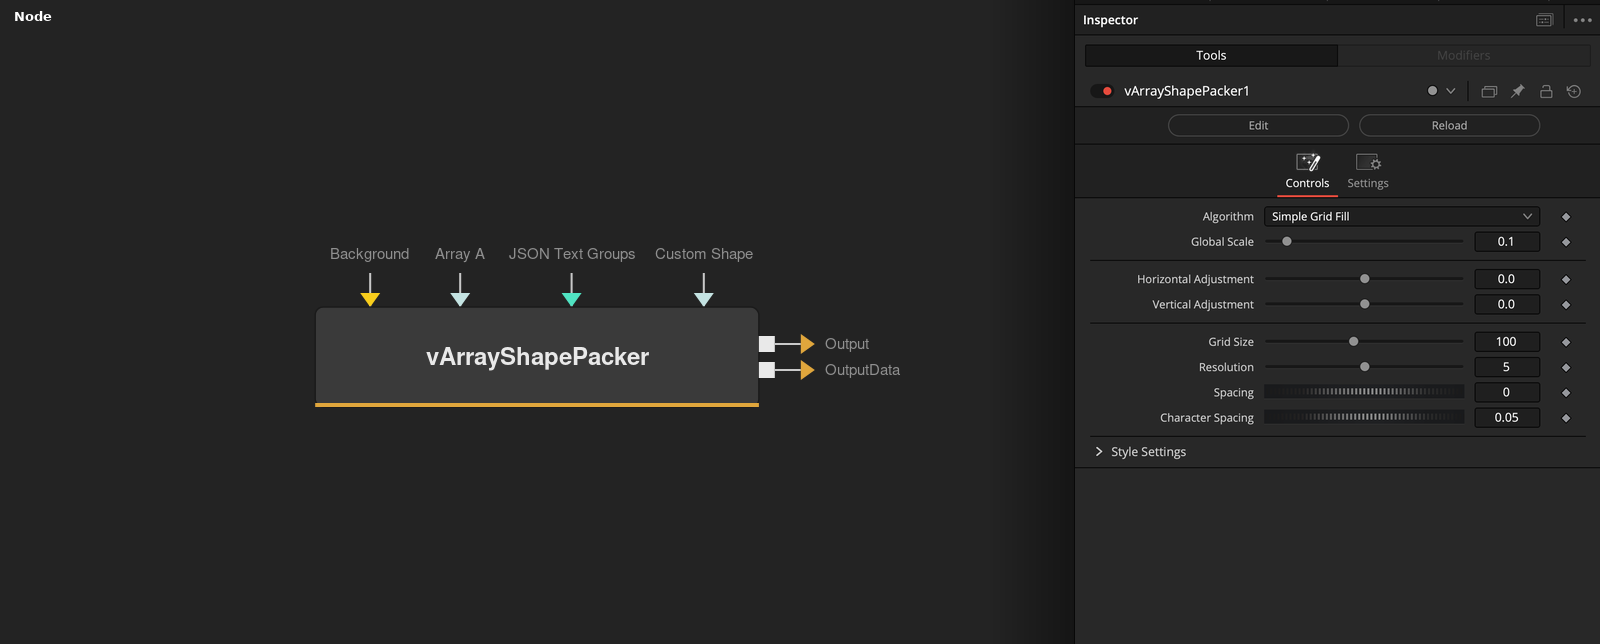Screen dimensions: 1600x644
Task: Click the Custom Shape label
Action: pos(704,254)
